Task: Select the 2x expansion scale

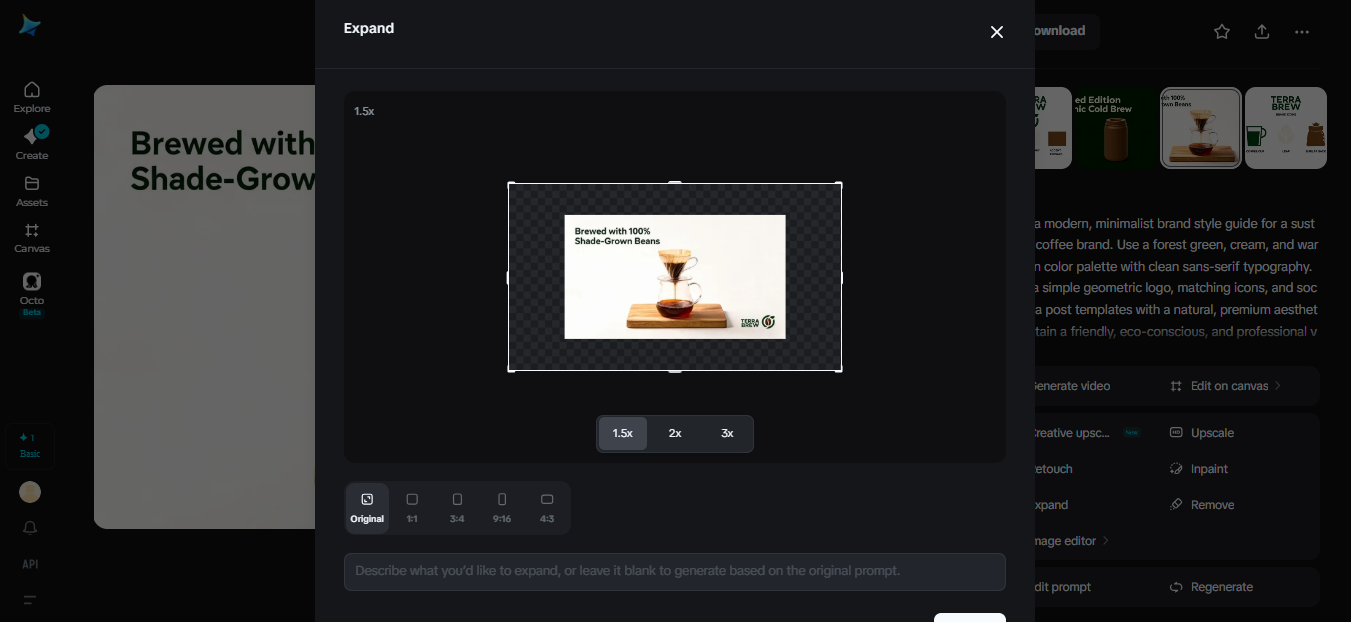Action: [675, 433]
